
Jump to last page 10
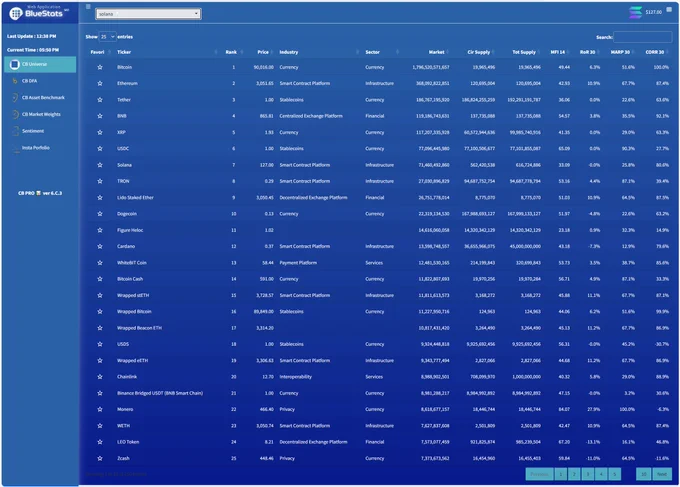click(x=644, y=474)
